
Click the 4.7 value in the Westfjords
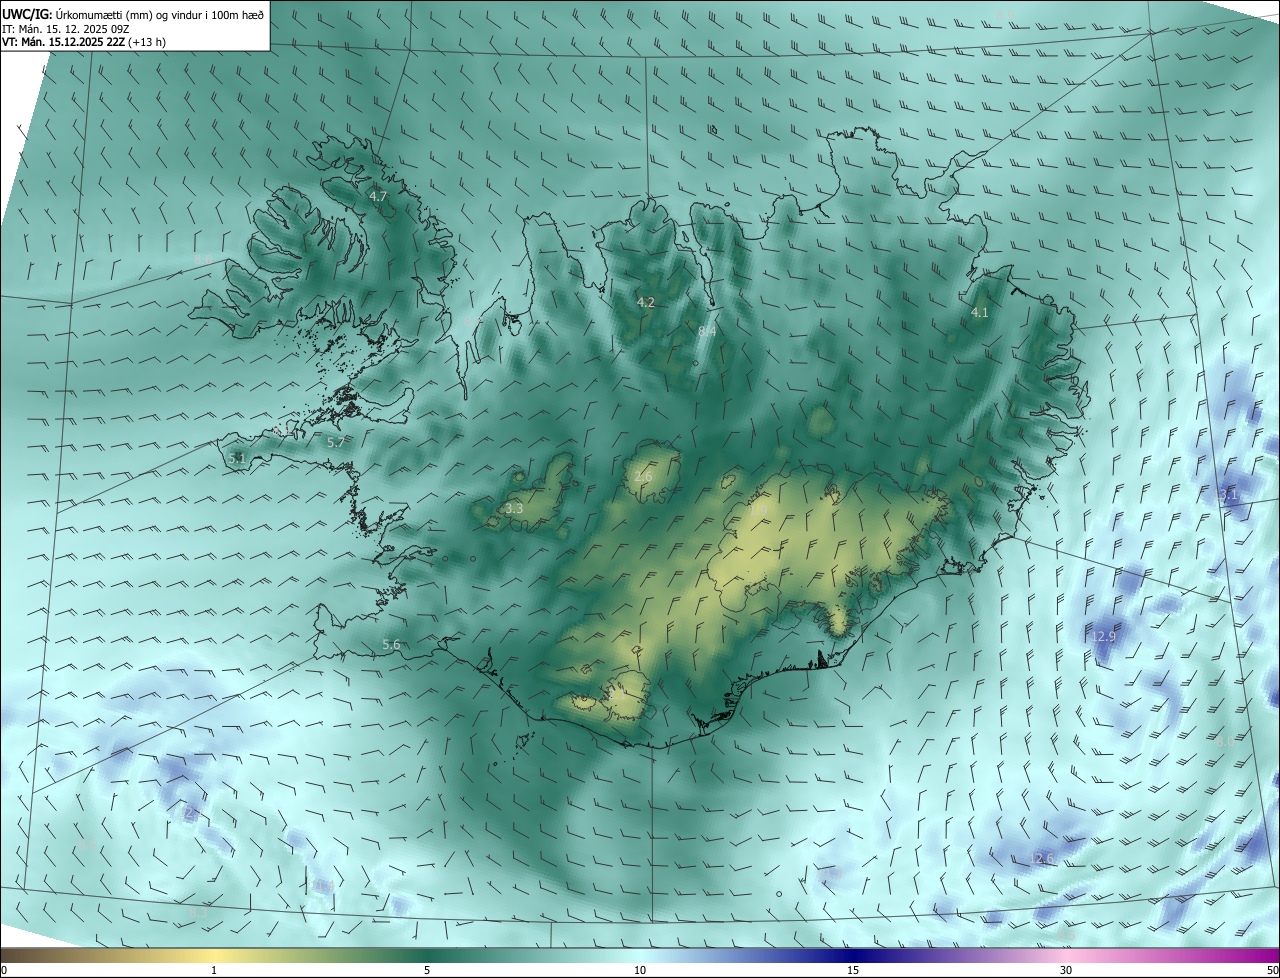point(378,197)
